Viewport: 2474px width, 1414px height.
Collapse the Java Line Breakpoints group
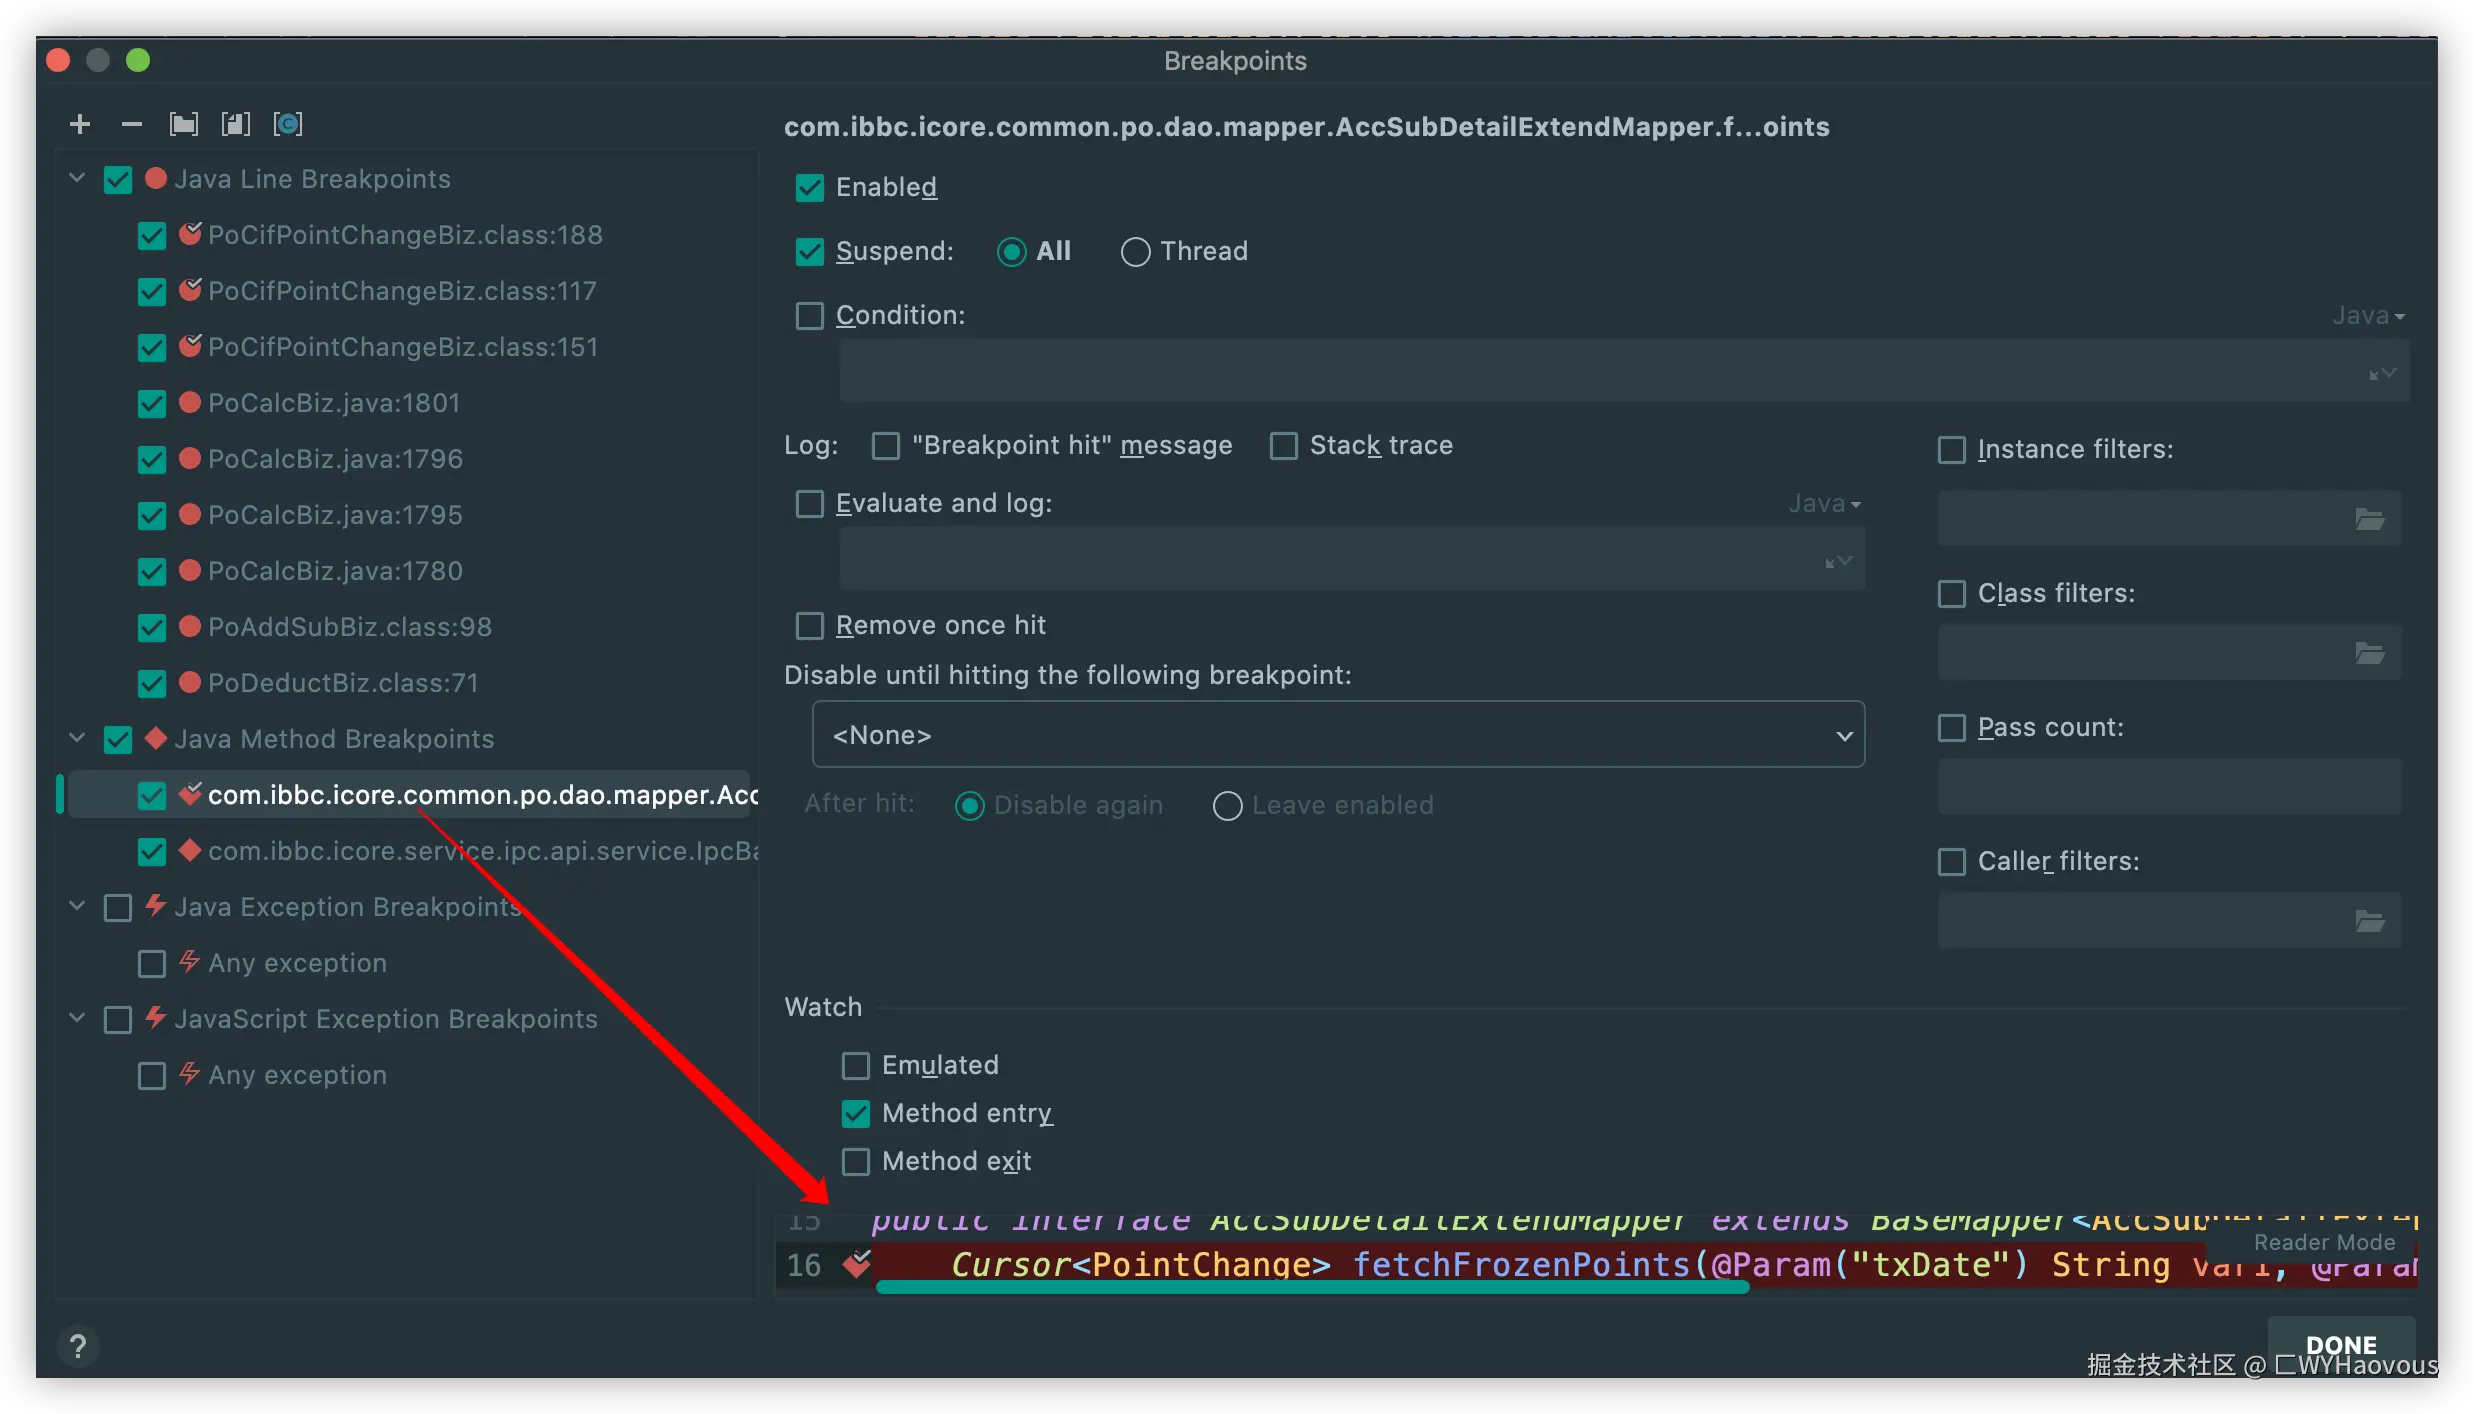click(77, 179)
